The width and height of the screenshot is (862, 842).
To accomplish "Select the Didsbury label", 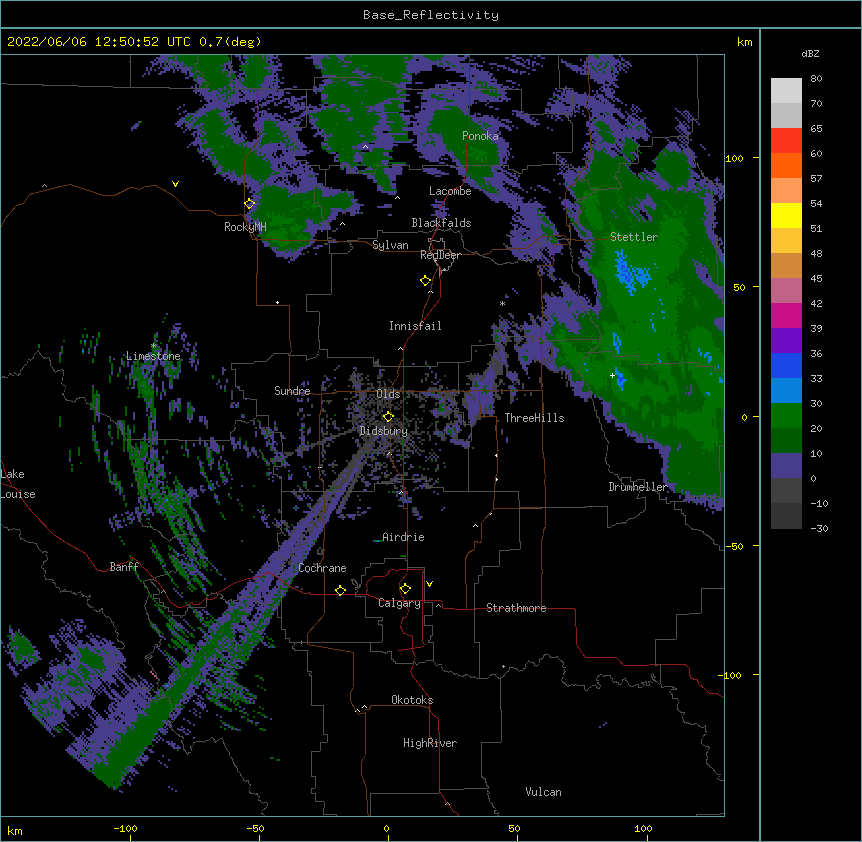I will pyautogui.click(x=383, y=431).
